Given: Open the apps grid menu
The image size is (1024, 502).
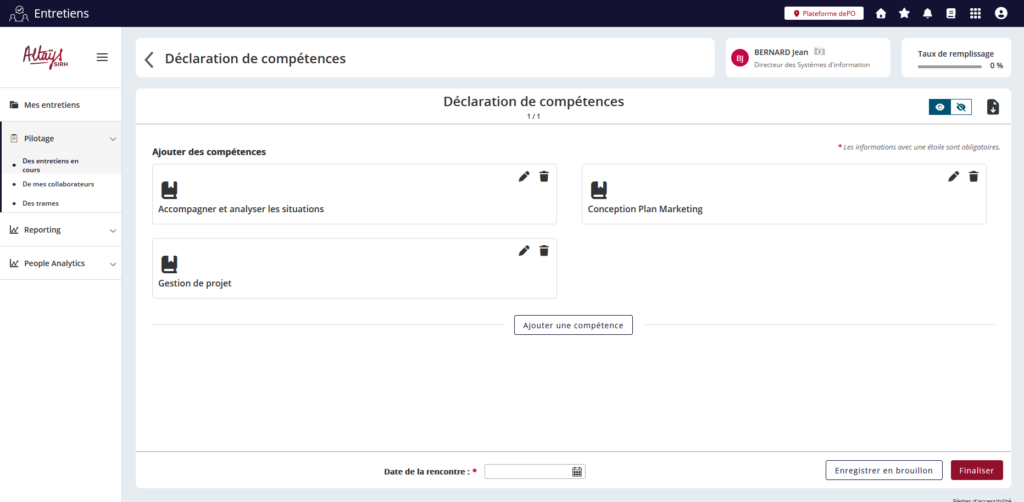Looking at the screenshot, I should [x=975, y=13].
